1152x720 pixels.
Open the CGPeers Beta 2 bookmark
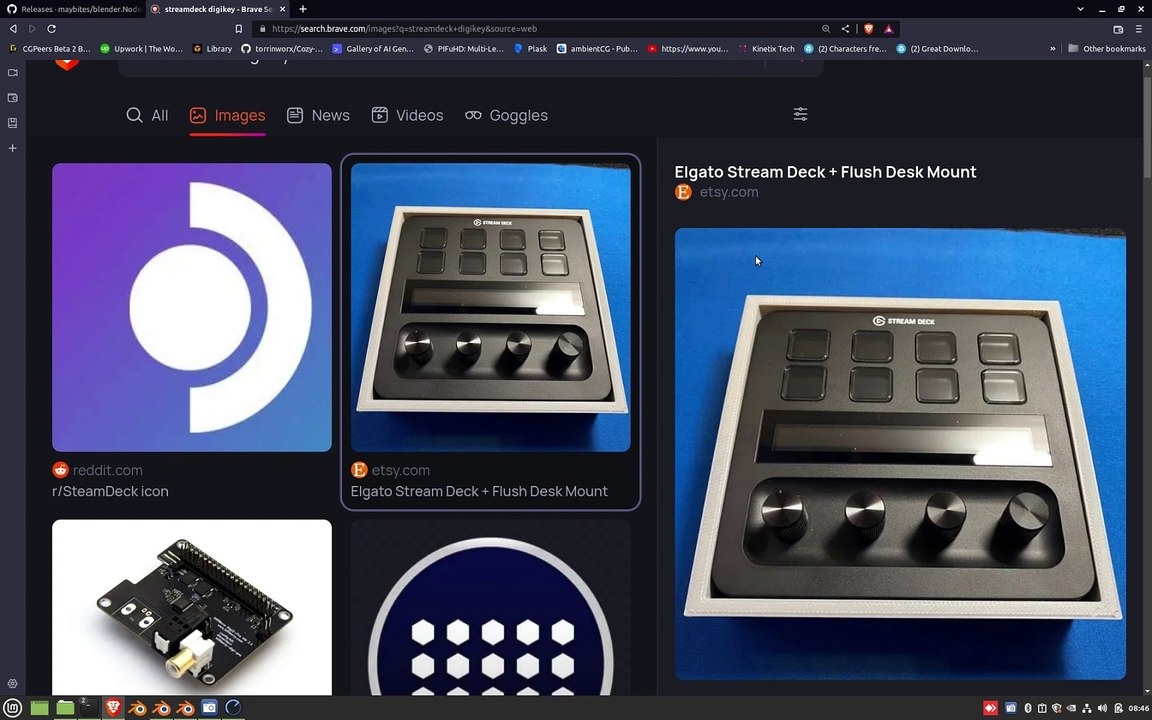(x=49, y=48)
